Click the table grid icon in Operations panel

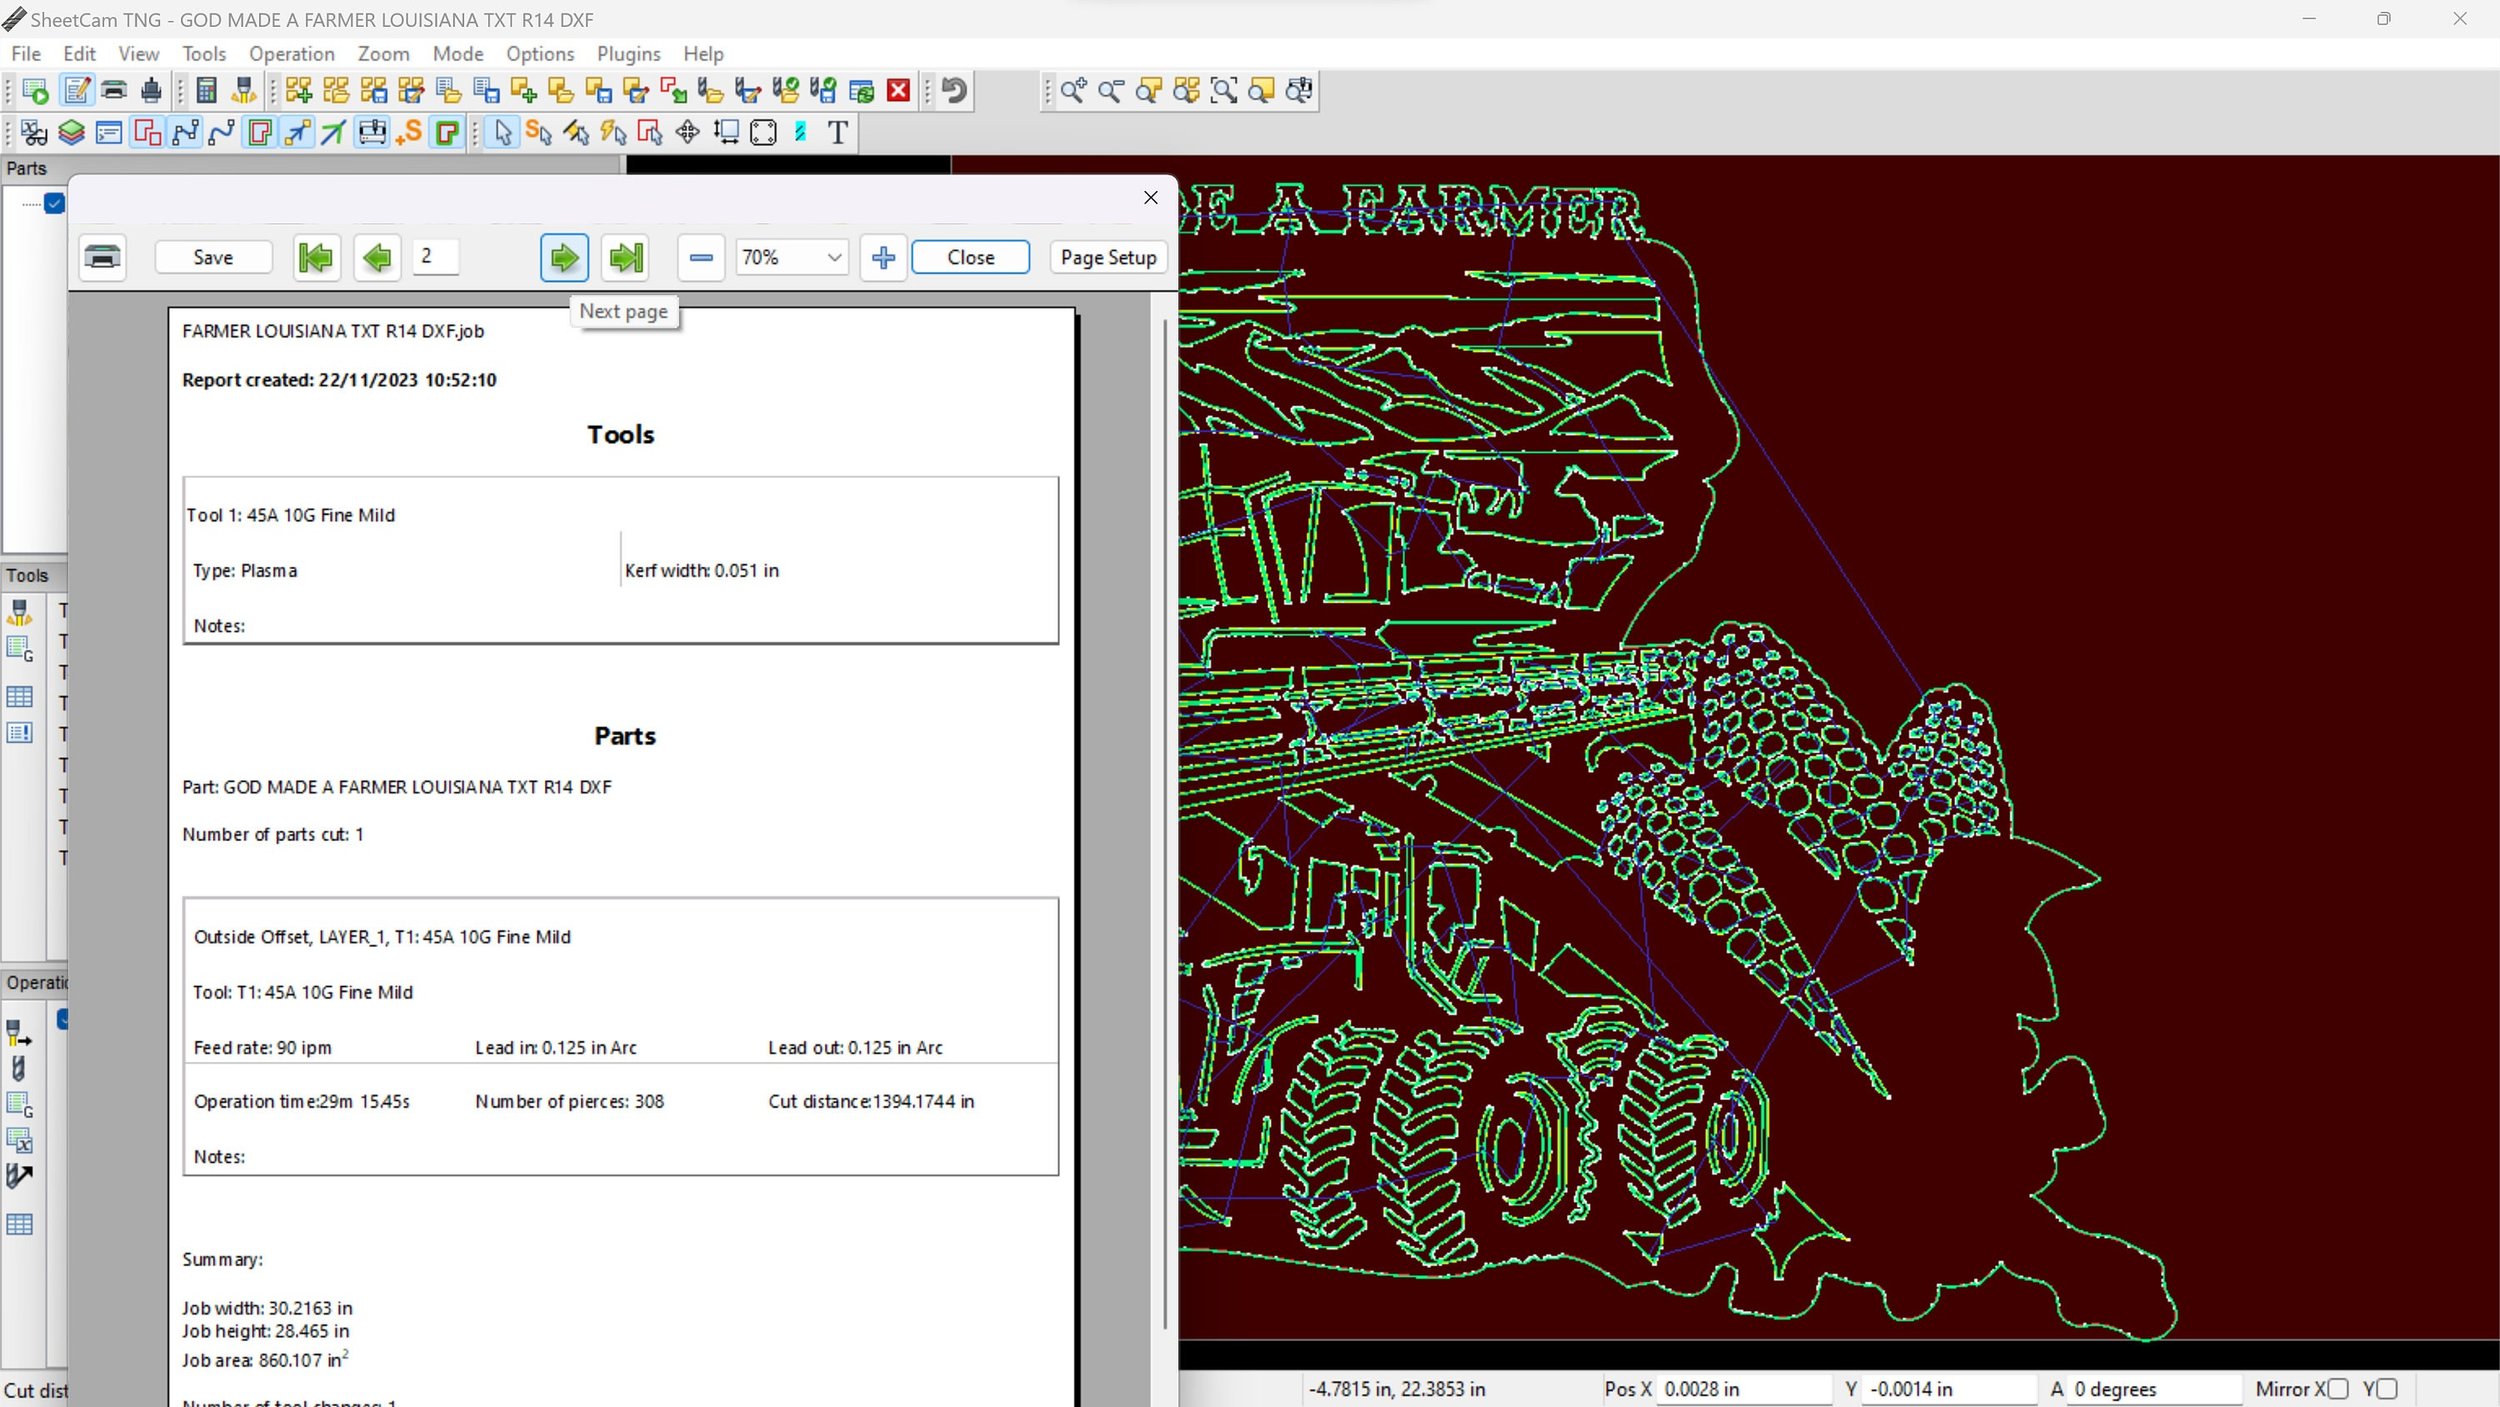point(19,1224)
